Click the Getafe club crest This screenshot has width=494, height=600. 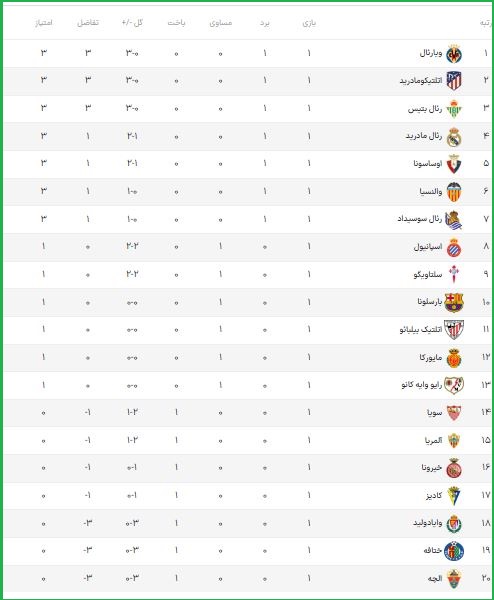coord(454,551)
